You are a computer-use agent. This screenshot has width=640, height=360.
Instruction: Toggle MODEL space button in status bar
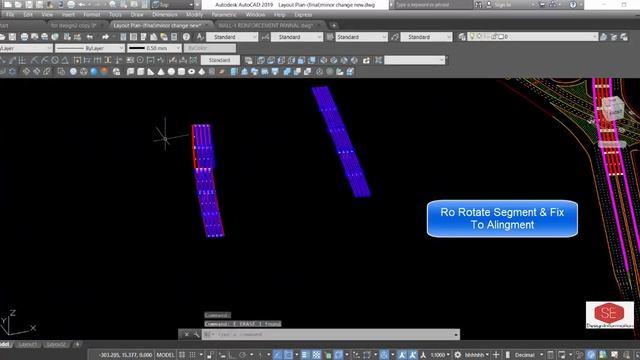pyautogui.click(x=165, y=355)
